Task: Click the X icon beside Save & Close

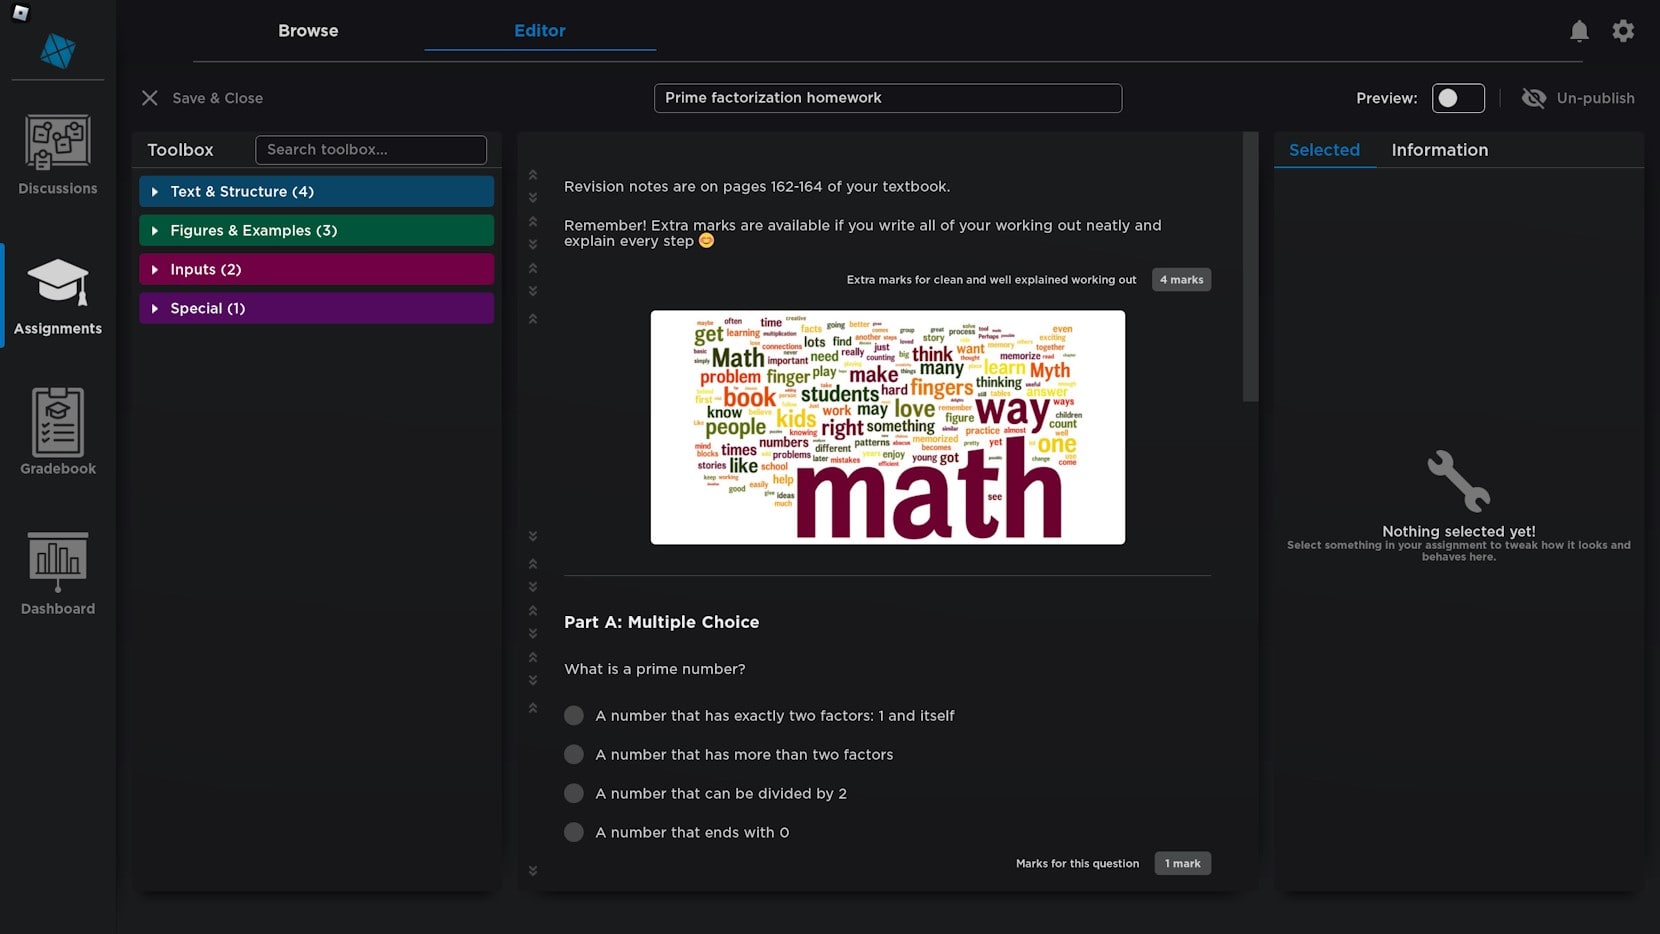Action: click(x=150, y=98)
